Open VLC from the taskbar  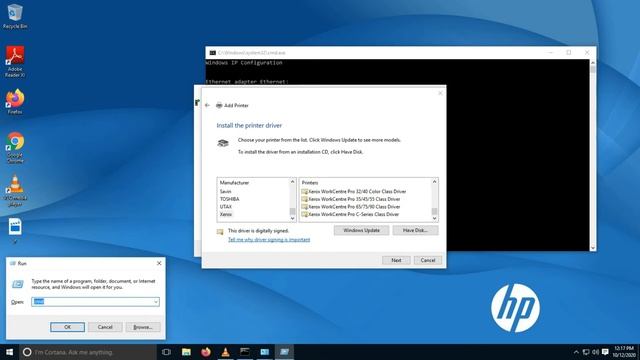click(x=225, y=352)
